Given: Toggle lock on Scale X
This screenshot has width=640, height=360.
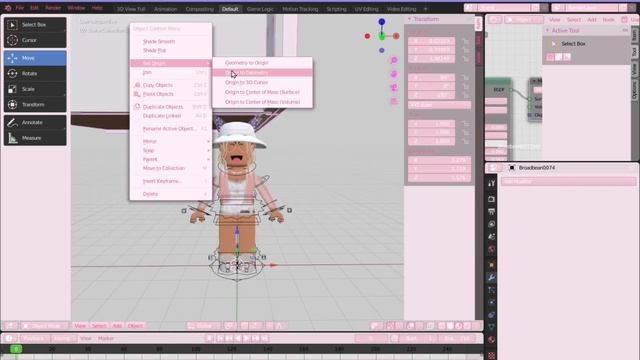Looking at the screenshot, I should pos(465,124).
